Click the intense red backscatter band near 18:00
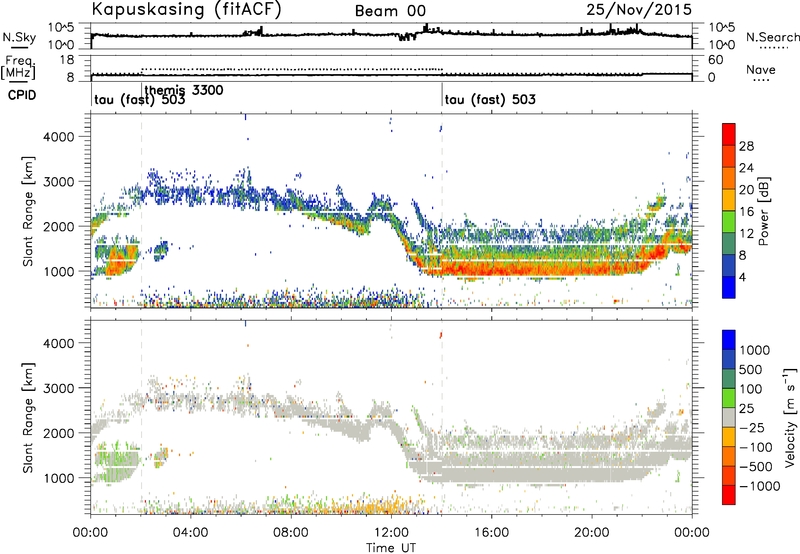The image size is (800, 554). click(541, 268)
